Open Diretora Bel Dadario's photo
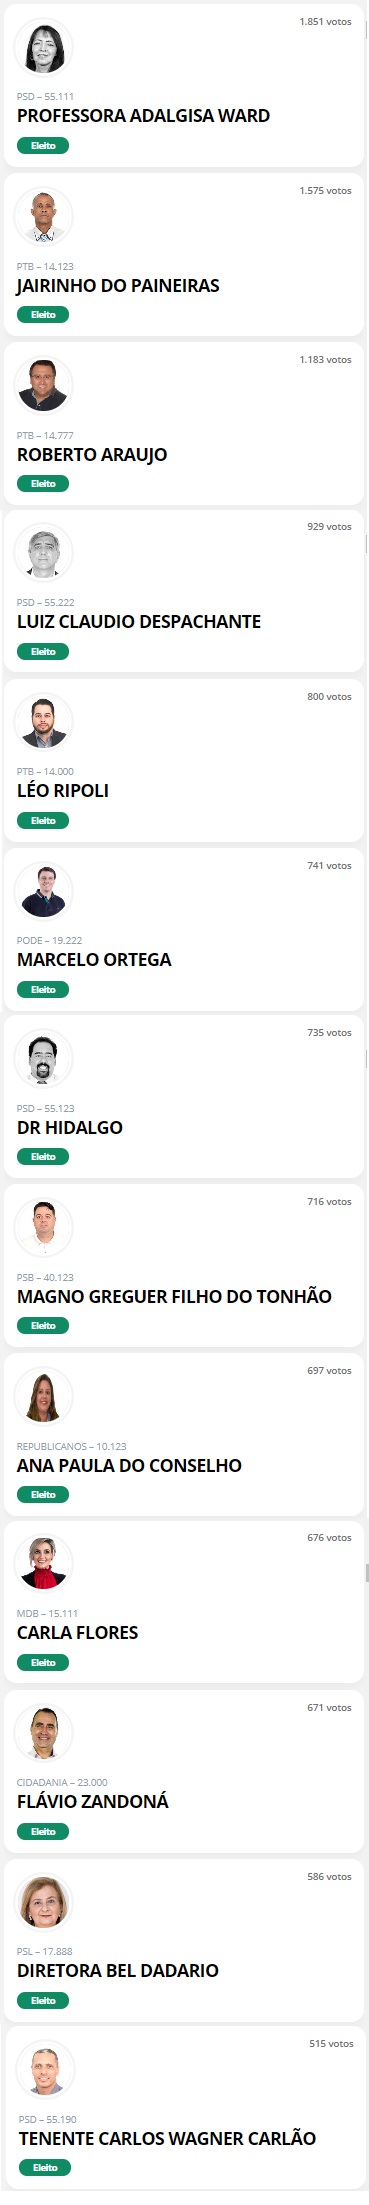369x2205 pixels. tap(44, 1902)
